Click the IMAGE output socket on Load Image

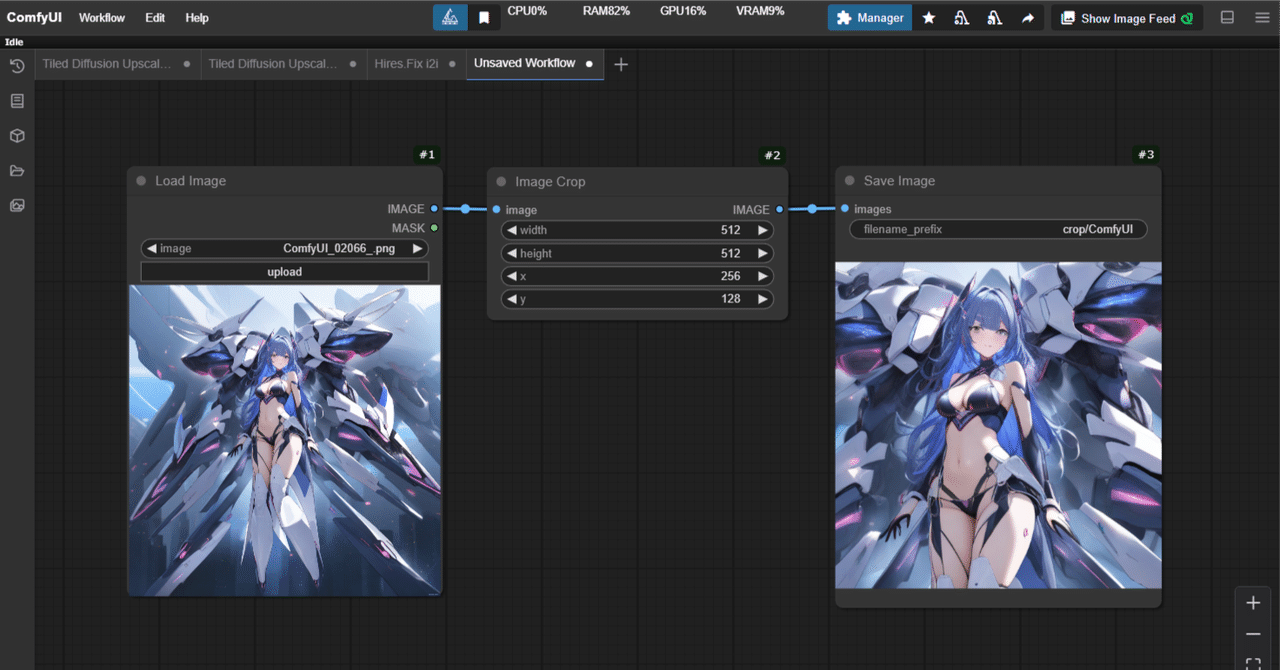pos(434,209)
